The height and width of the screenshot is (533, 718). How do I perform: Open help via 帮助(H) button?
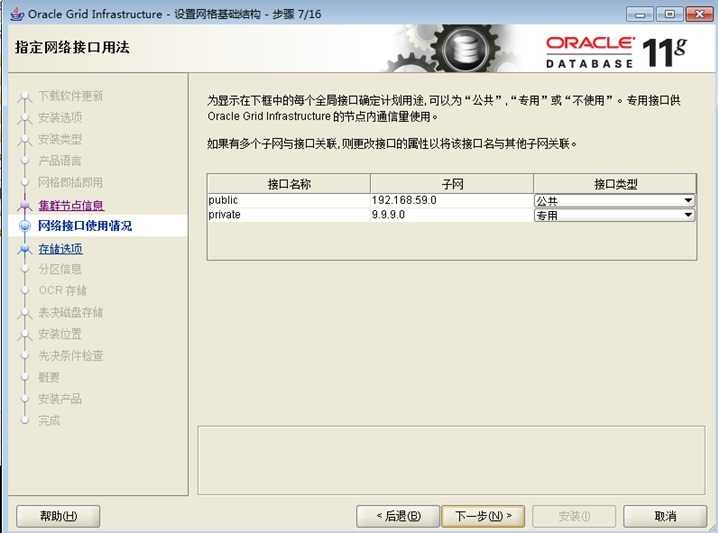pyautogui.click(x=58, y=517)
